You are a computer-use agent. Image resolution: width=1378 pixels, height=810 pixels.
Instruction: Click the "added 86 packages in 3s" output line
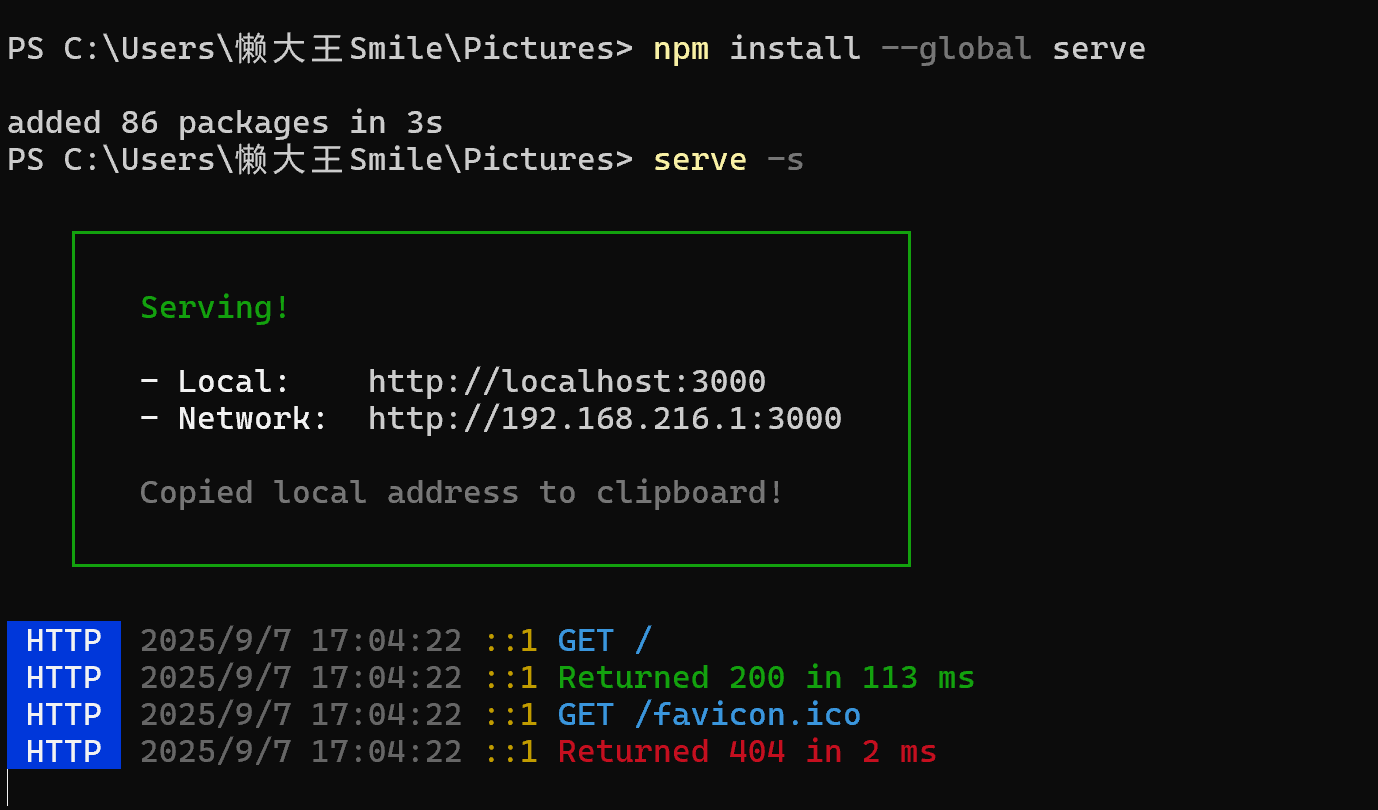click(x=225, y=123)
